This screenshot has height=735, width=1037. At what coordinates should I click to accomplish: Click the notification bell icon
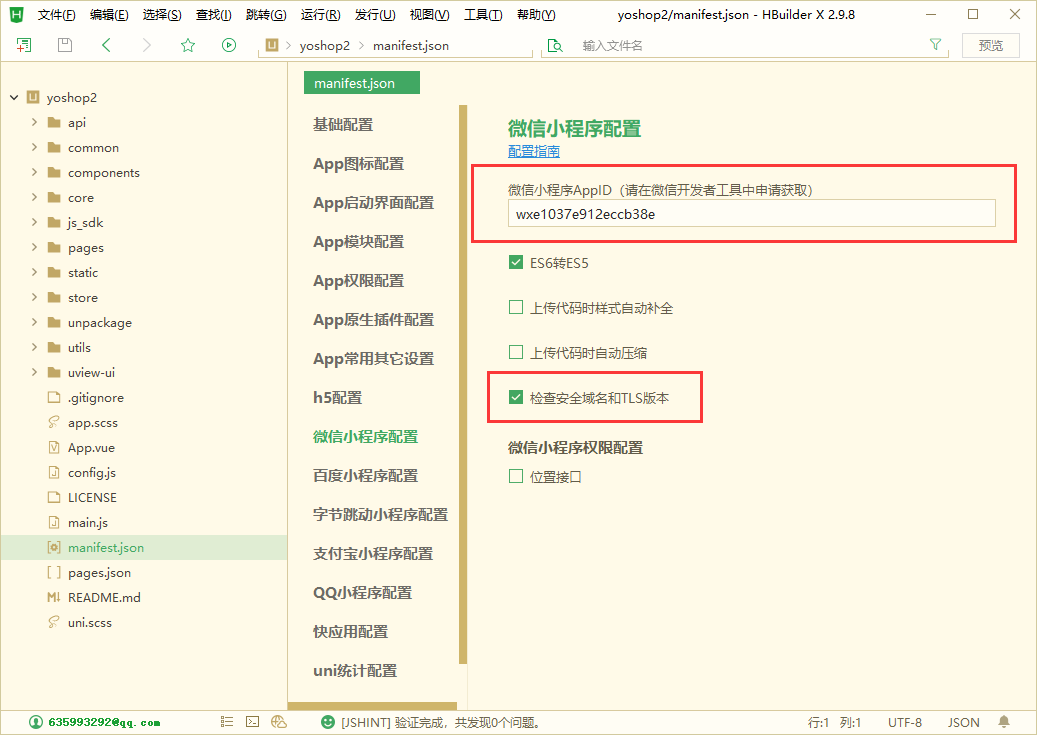[x=1004, y=722]
